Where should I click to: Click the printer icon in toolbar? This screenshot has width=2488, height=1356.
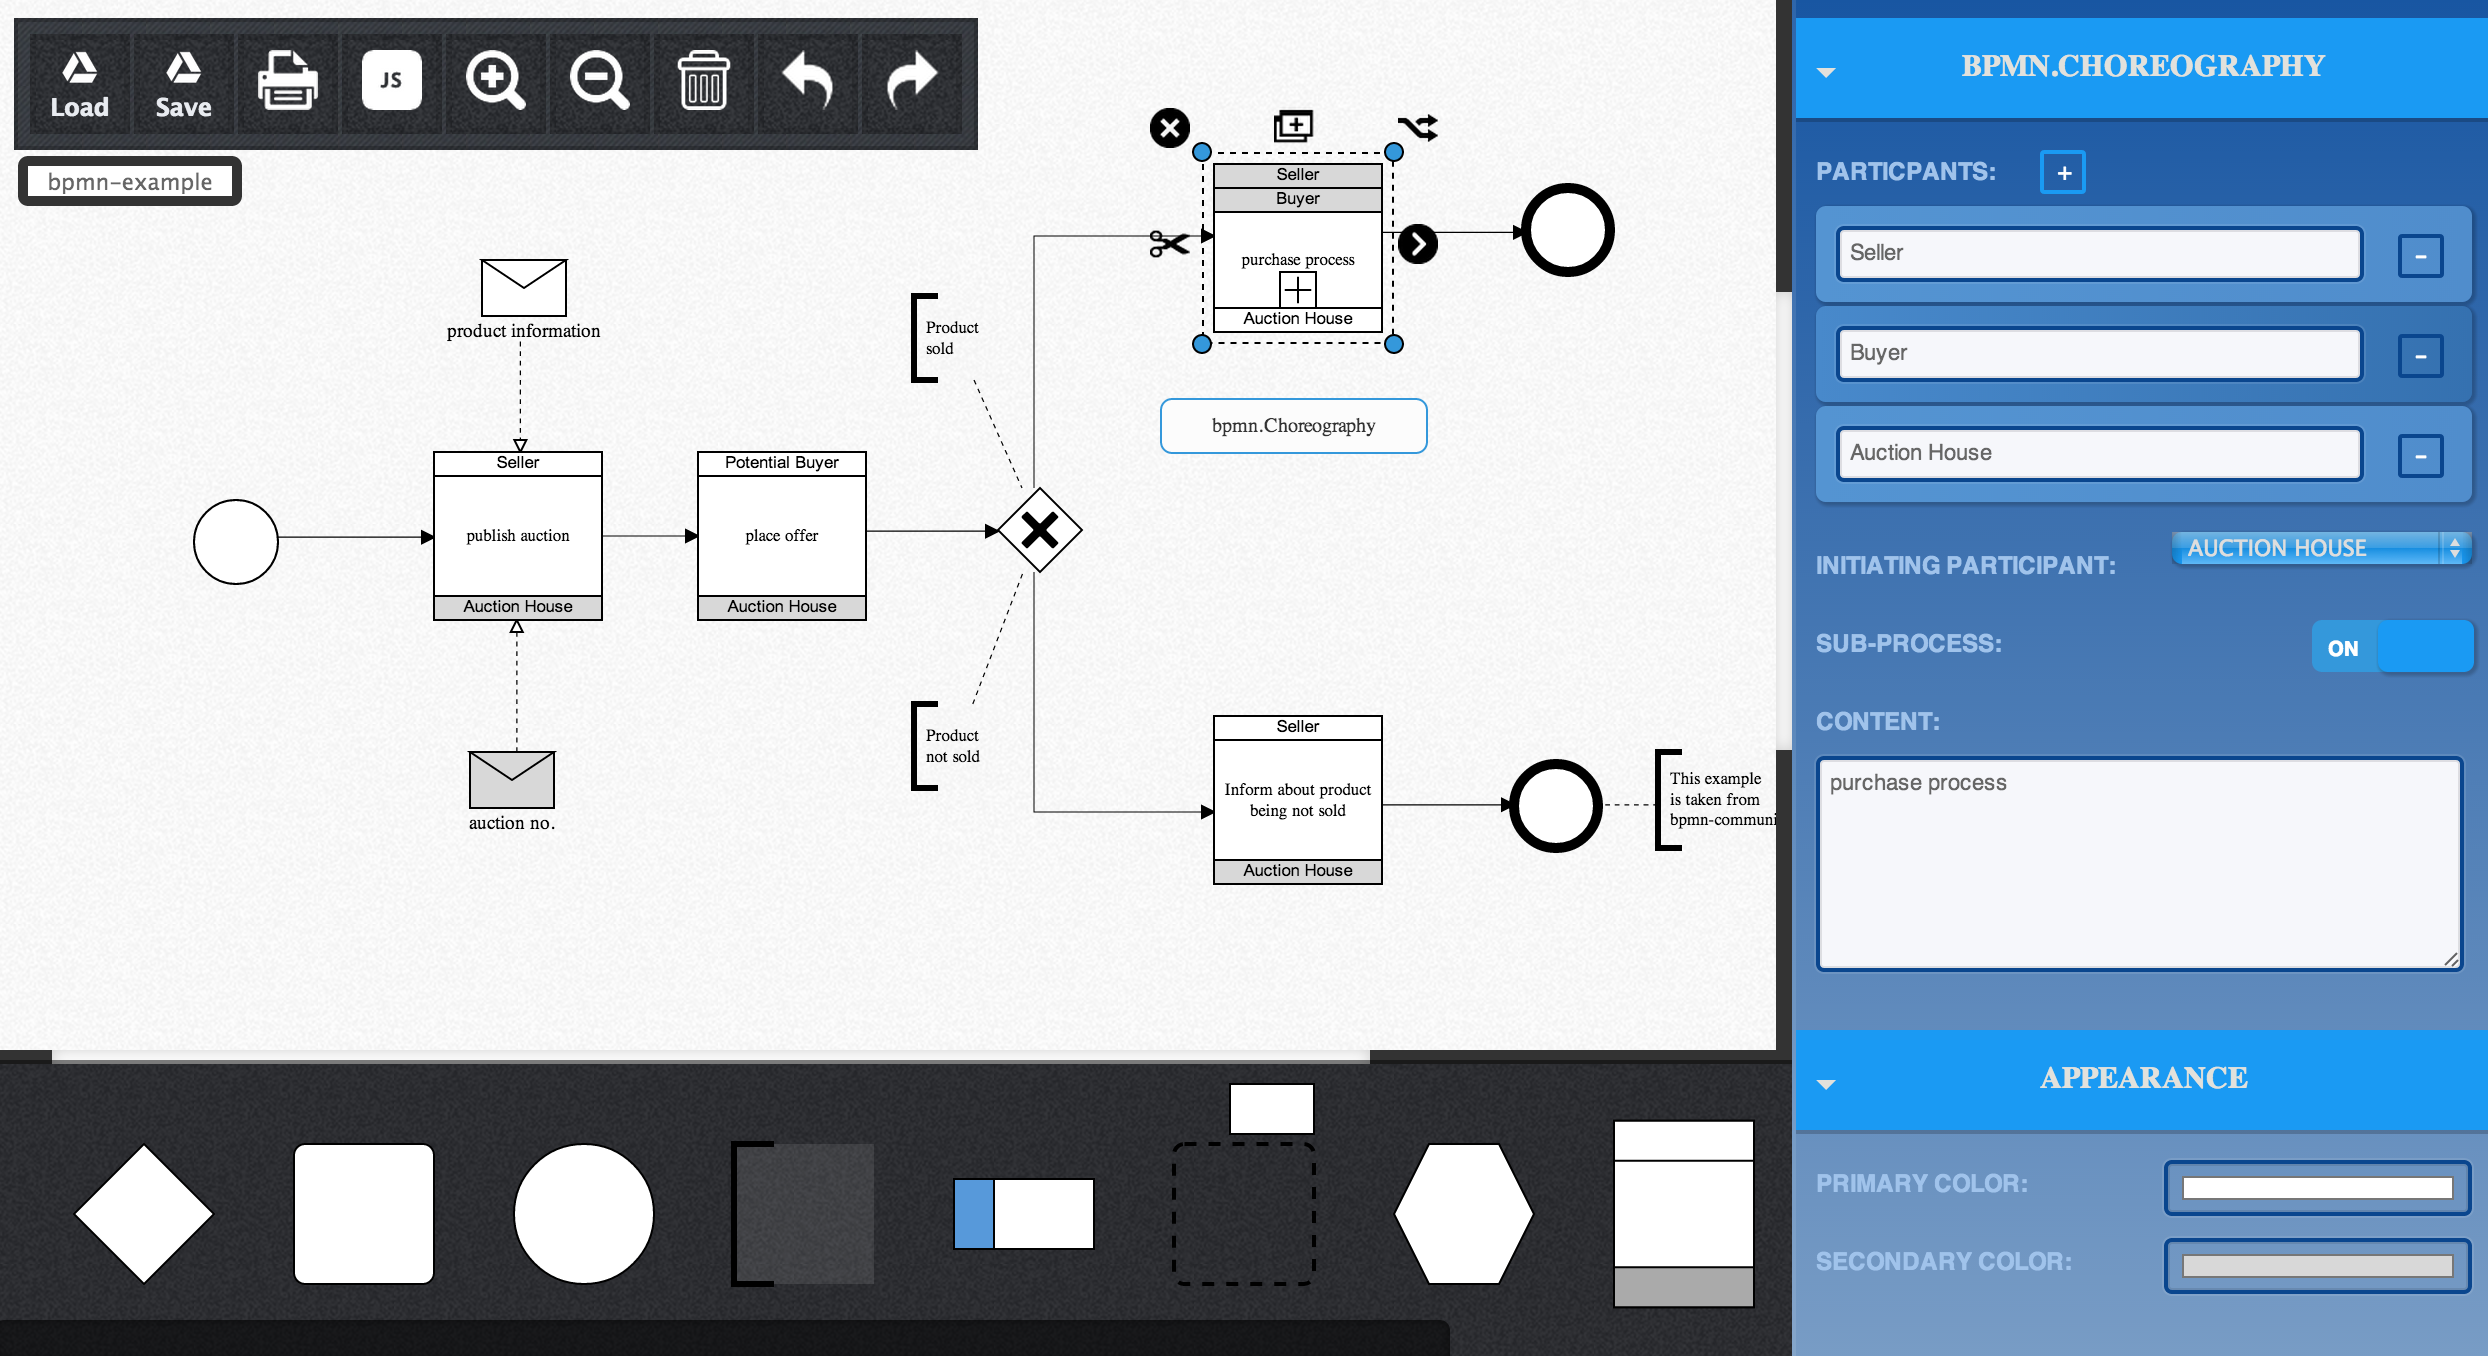pyautogui.click(x=288, y=81)
